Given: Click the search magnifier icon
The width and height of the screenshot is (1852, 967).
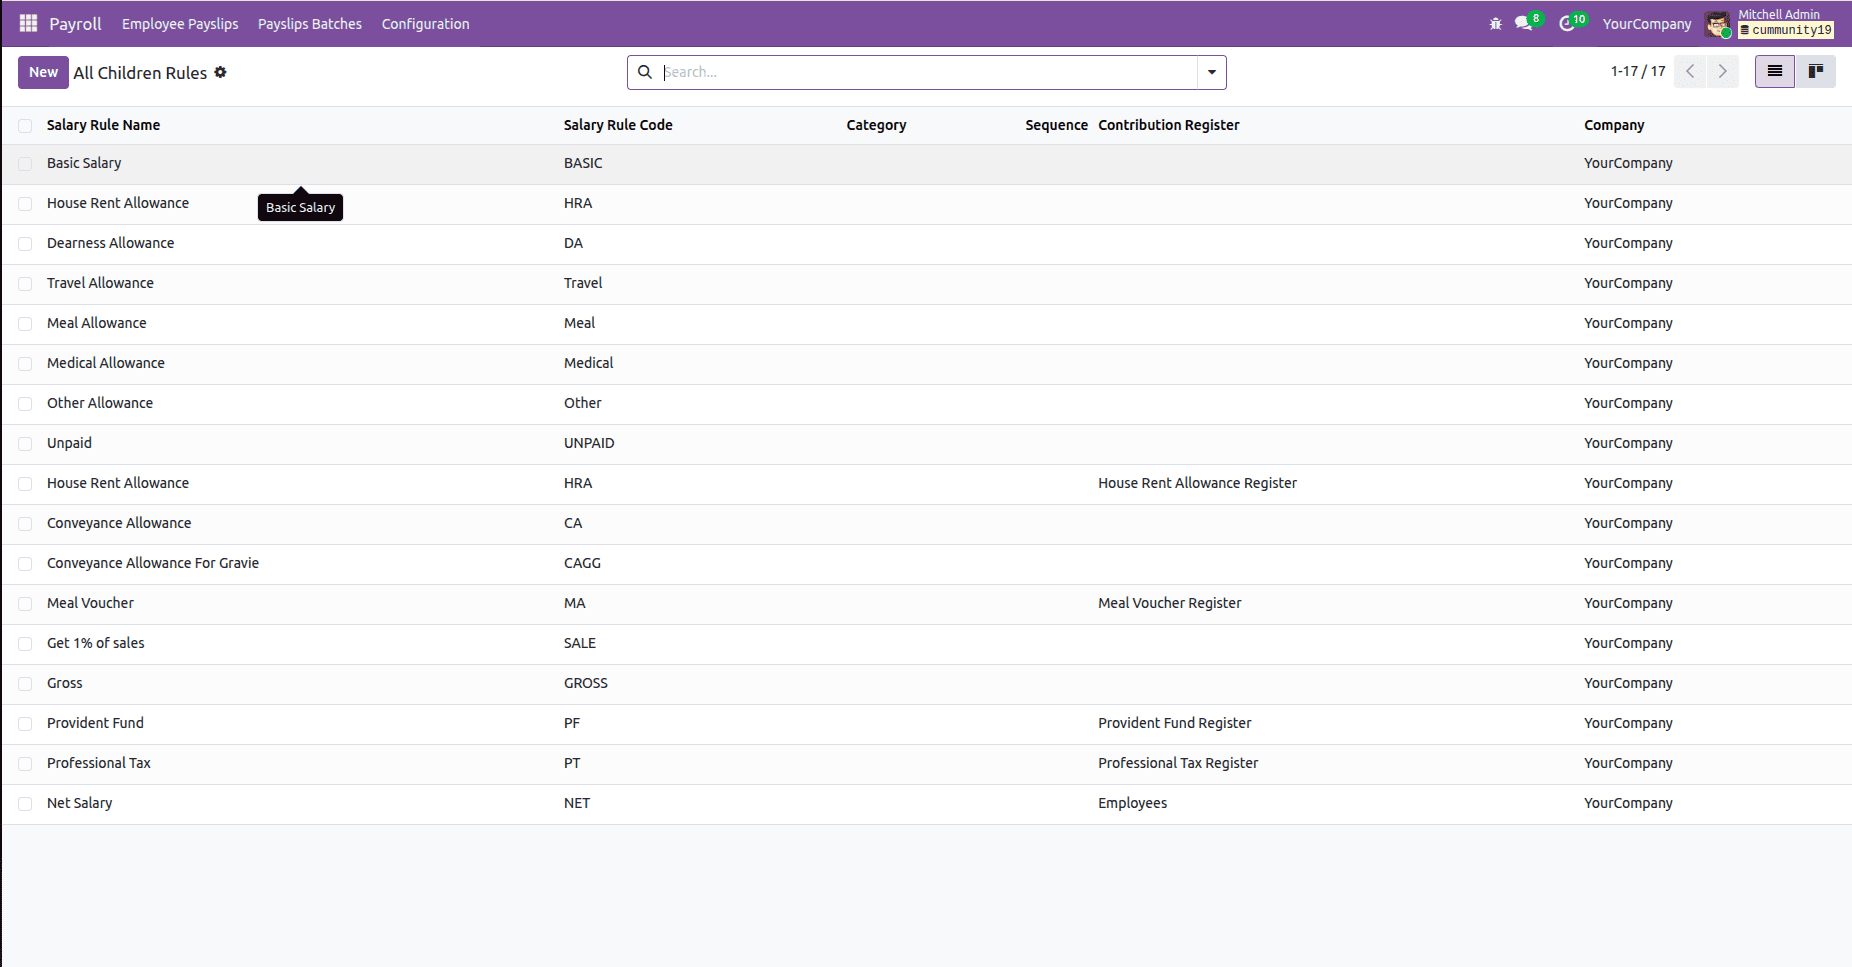Looking at the screenshot, I should [645, 72].
